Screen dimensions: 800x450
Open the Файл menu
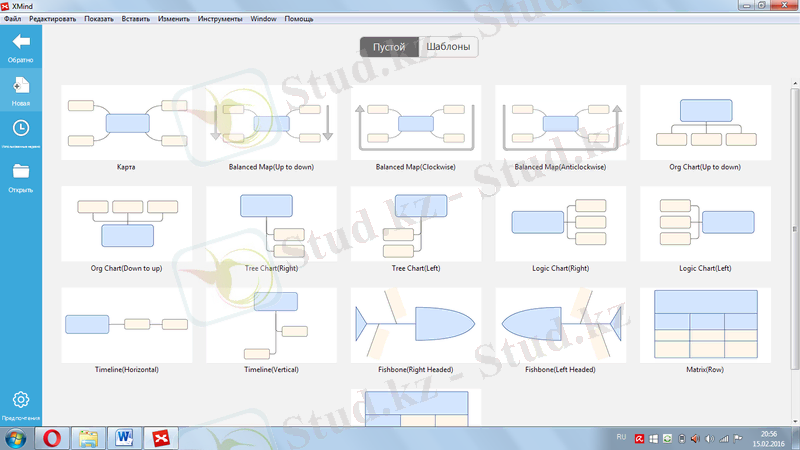coord(12,19)
